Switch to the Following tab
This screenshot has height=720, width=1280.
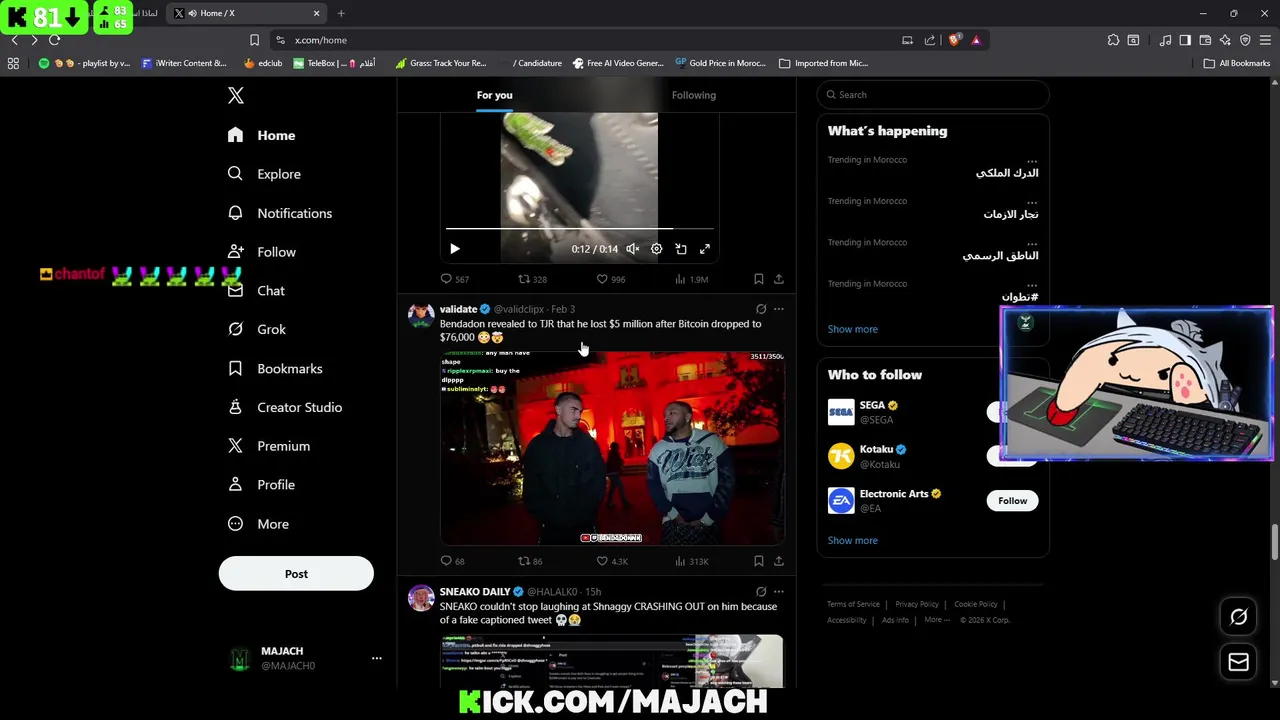click(694, 95)
